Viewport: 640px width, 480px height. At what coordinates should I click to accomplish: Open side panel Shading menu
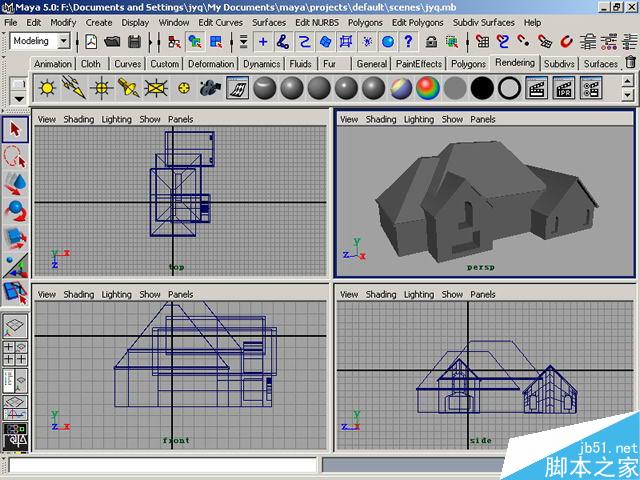pyautogui.click(x=381, y=294)
